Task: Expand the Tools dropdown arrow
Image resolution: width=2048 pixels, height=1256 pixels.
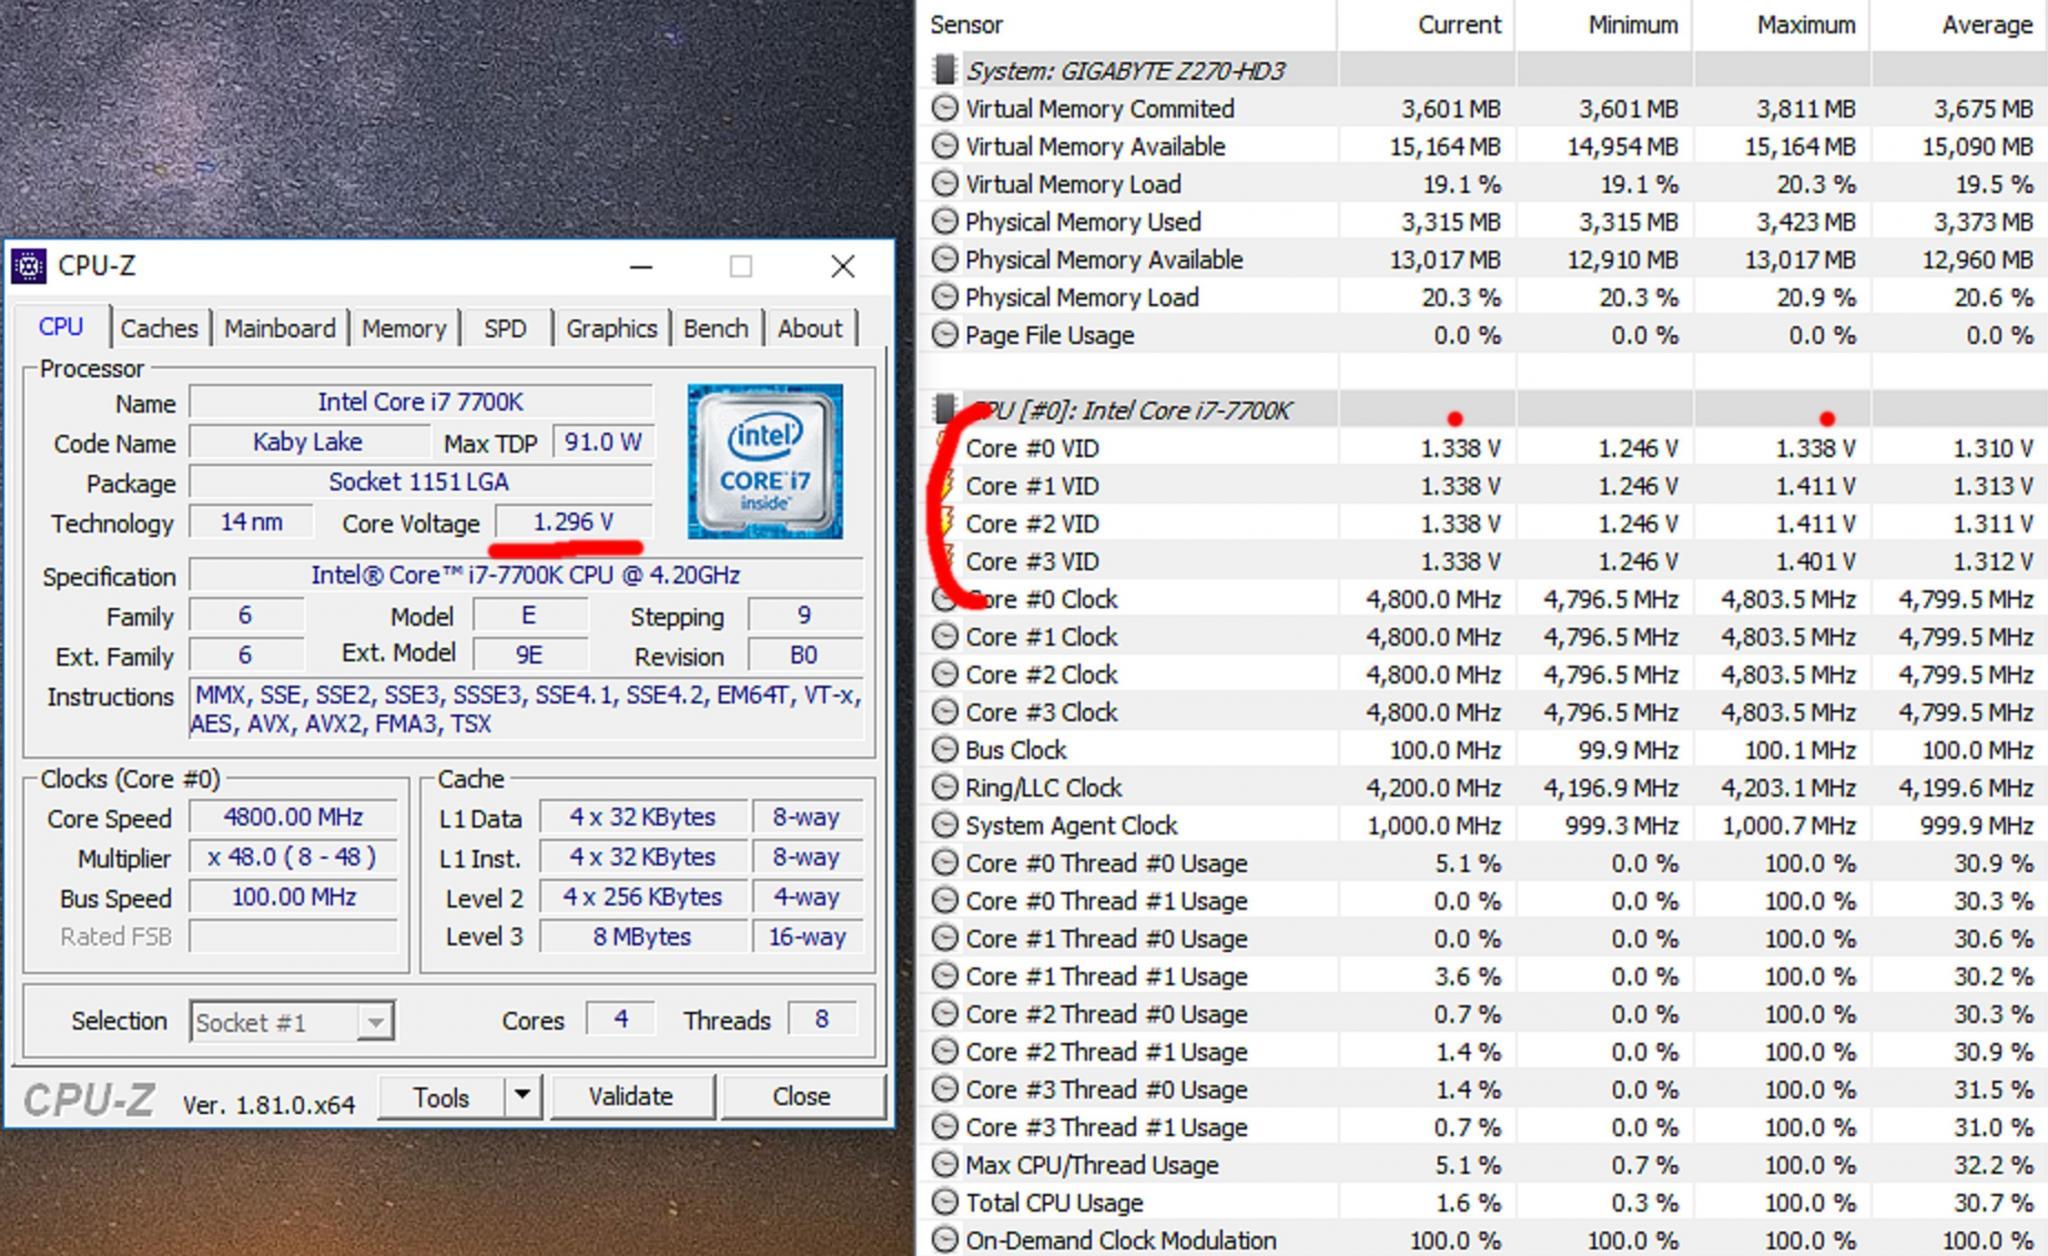Action: (x=522, y=1097)
